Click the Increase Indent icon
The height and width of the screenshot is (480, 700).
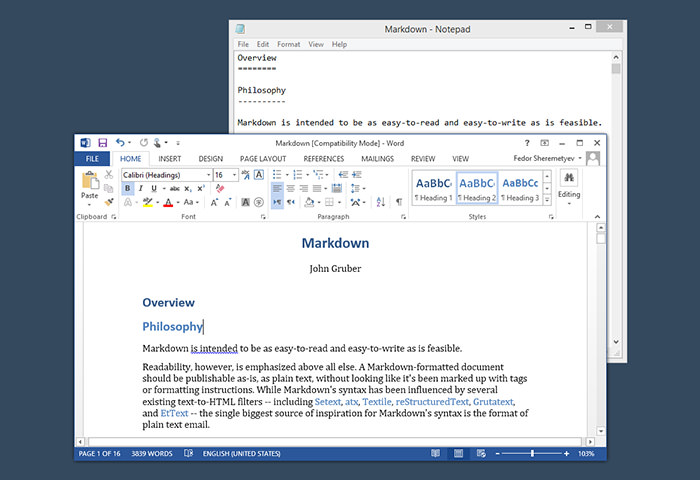point(357,175)
